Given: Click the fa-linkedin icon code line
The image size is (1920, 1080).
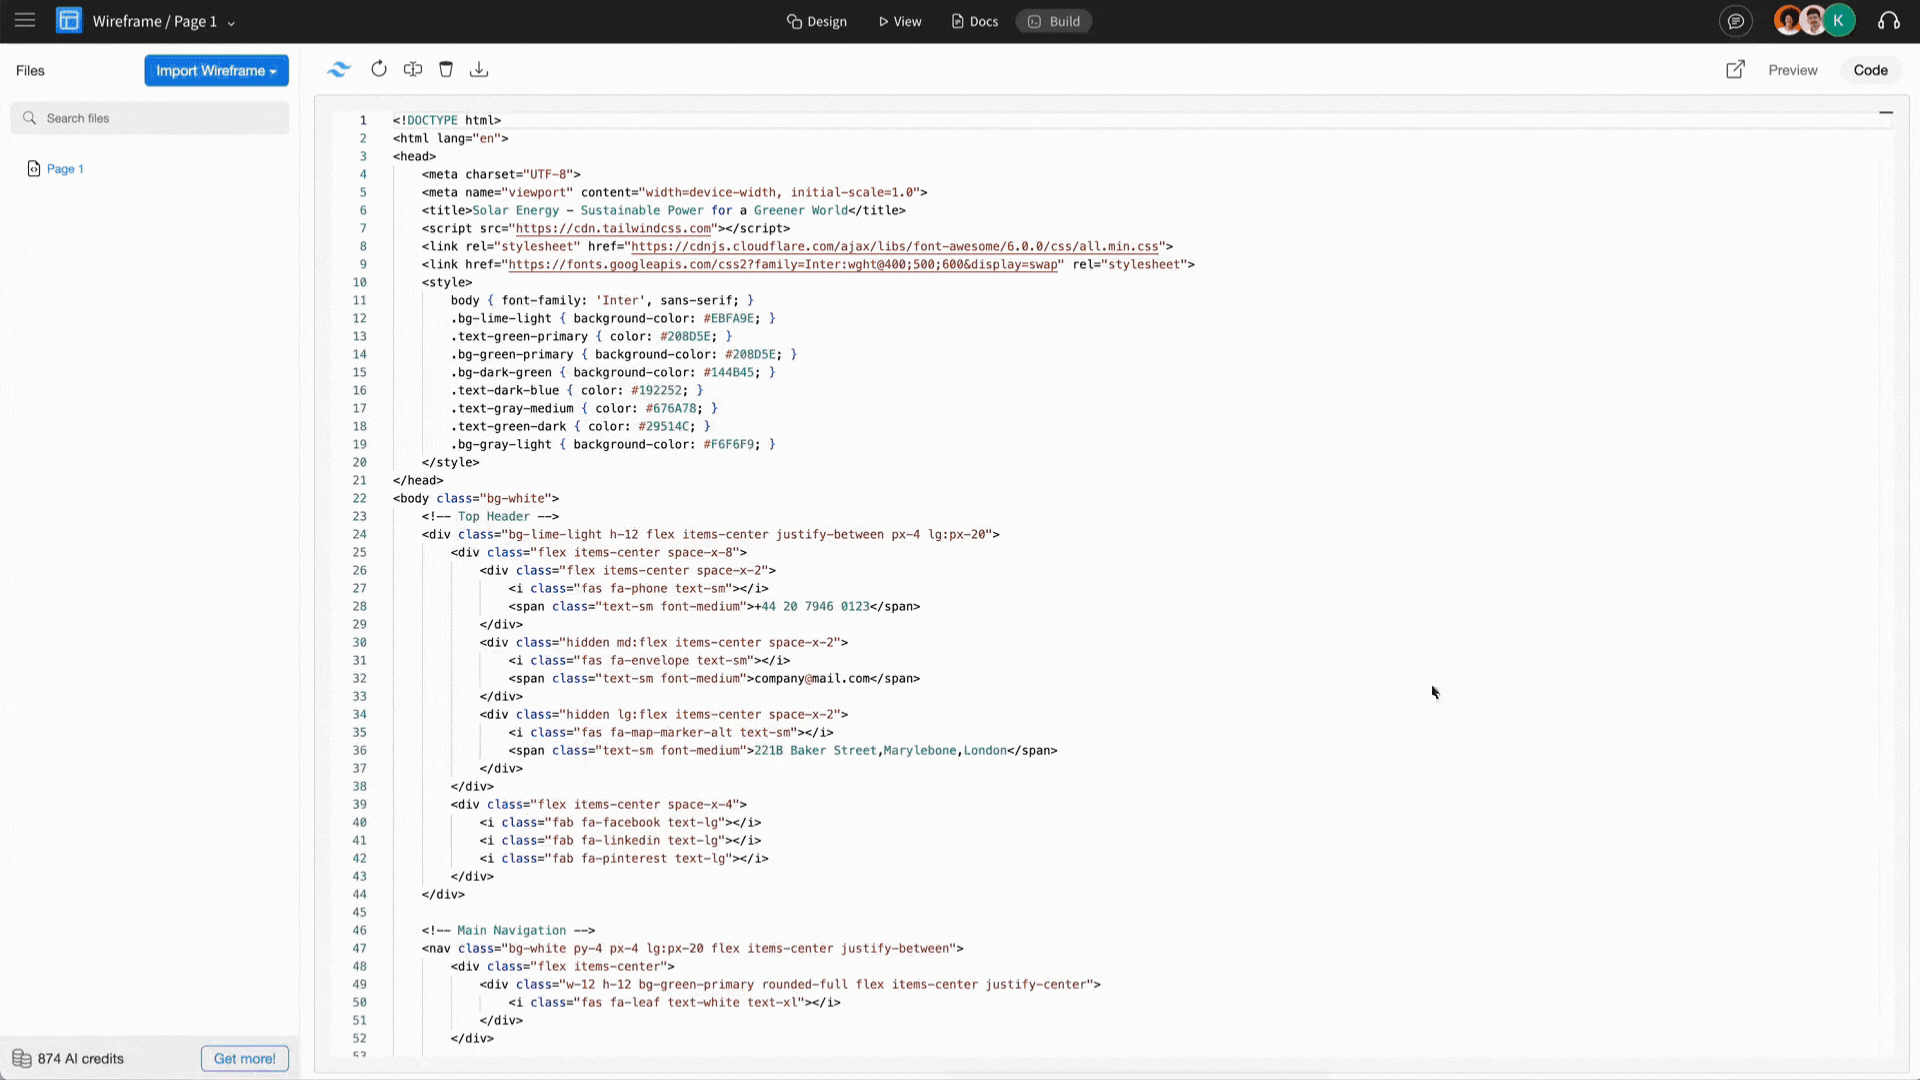Looking at the screenshot, I should click(620, 840).
